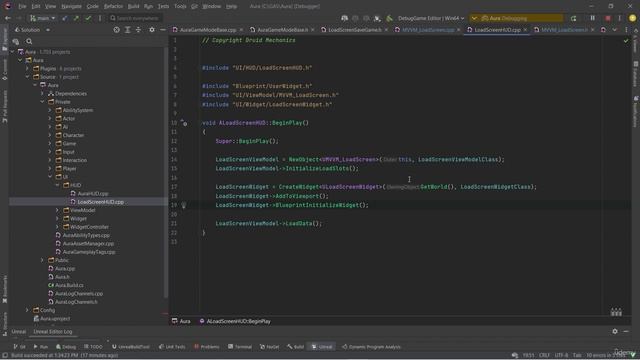Open the Aura Debugging run configuration dropdown
This screenshot has height=360, width=640.
point(516,18)
